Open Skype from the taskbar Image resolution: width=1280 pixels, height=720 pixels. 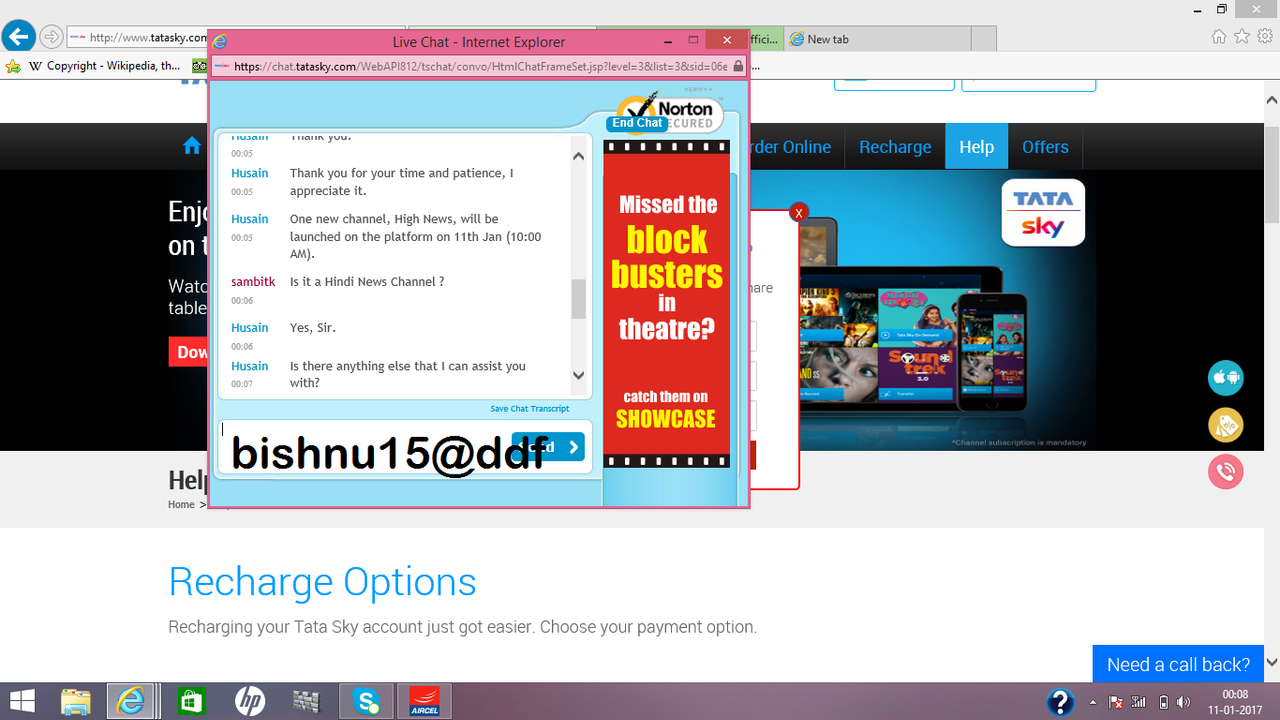366,701
